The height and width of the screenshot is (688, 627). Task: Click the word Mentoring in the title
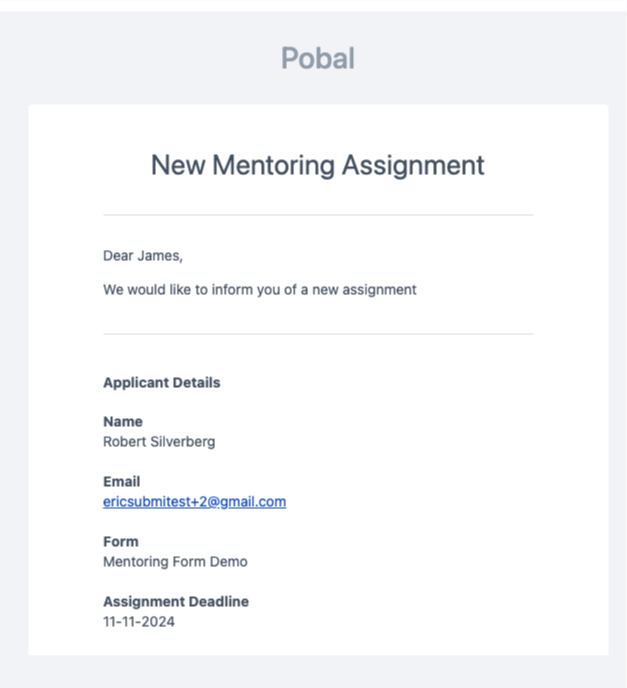click(x=273, y=165)
